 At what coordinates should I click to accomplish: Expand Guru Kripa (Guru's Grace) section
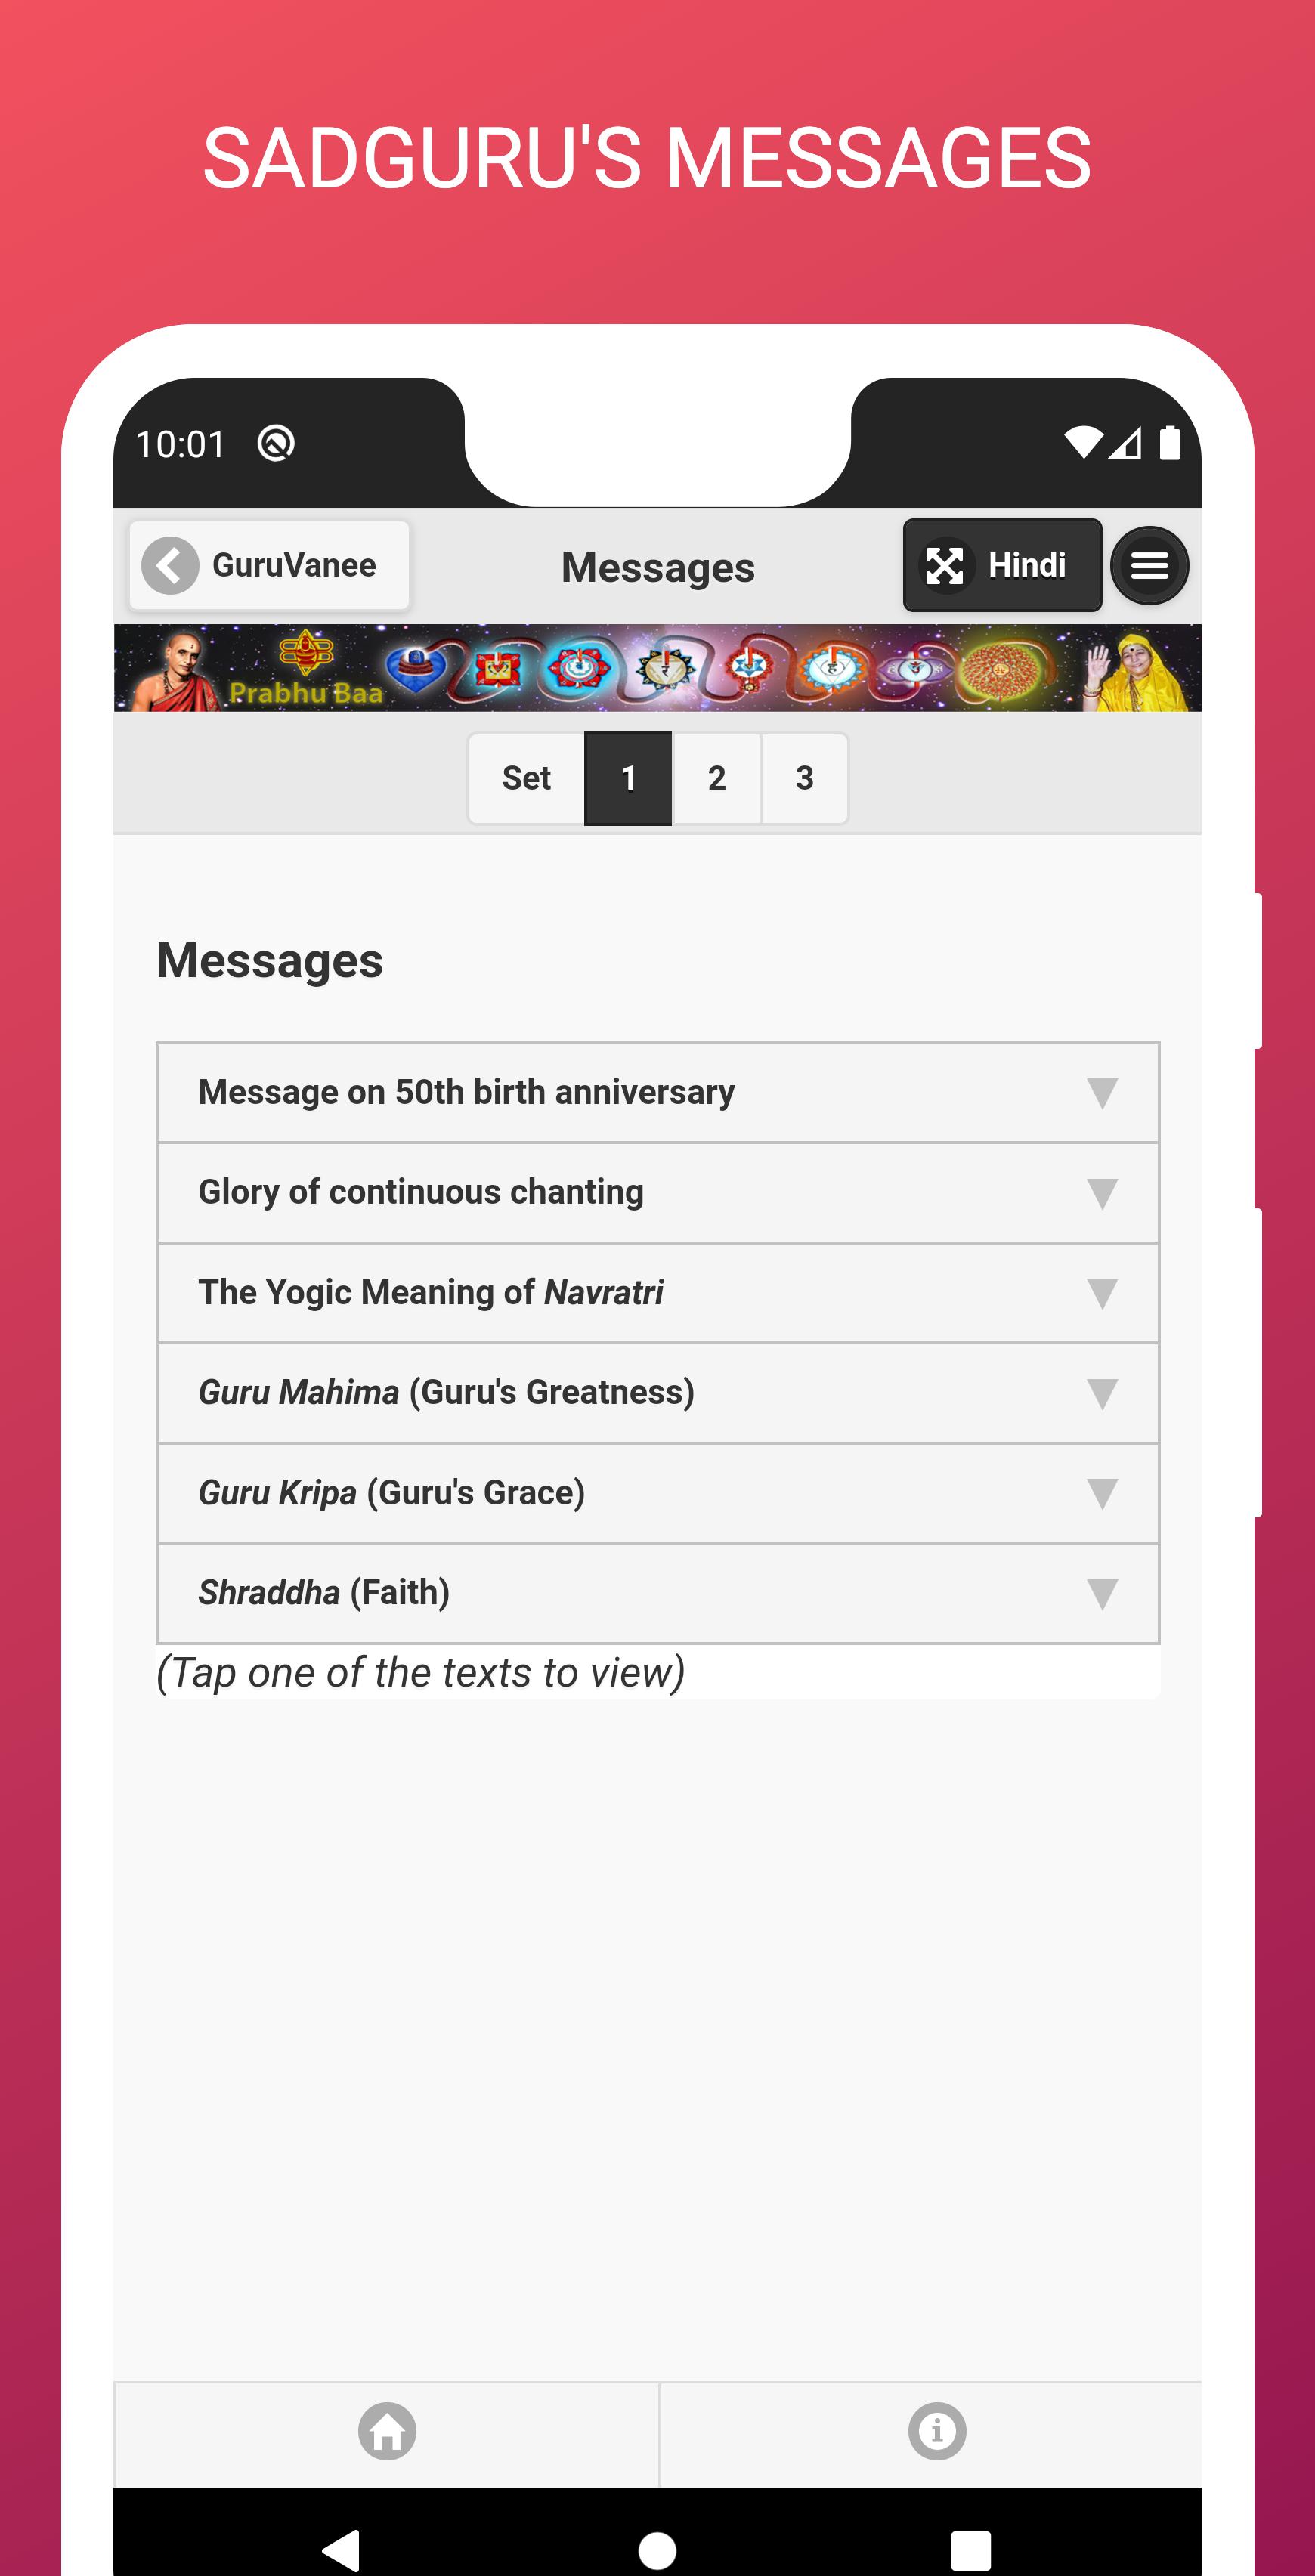click(658, 1492)
